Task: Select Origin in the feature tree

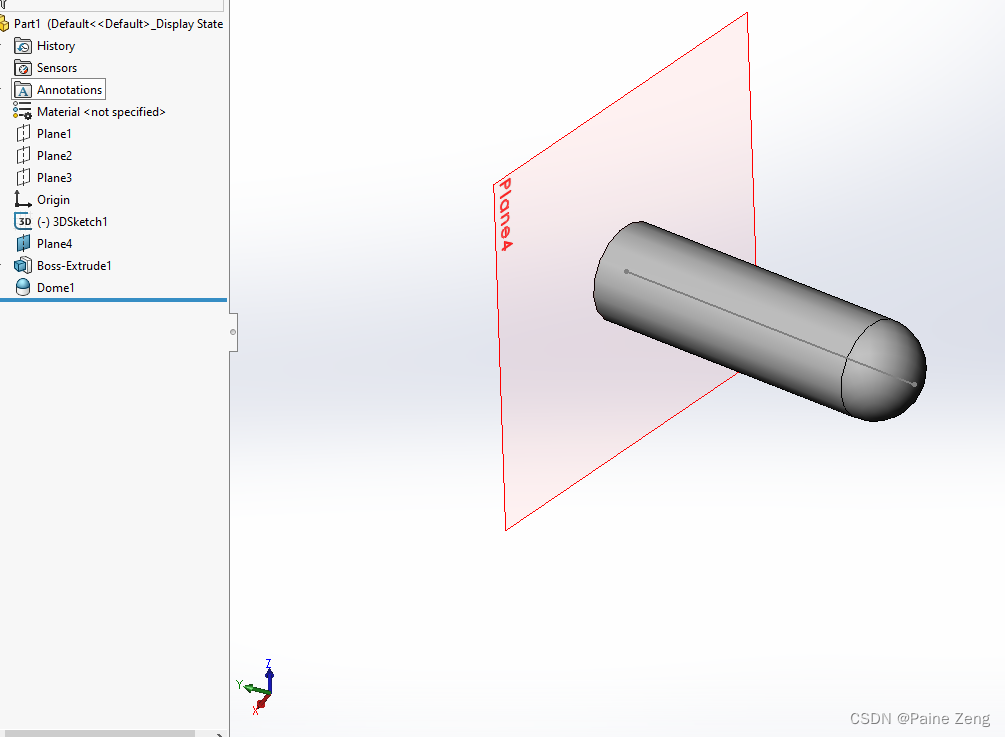Action: 53,199
